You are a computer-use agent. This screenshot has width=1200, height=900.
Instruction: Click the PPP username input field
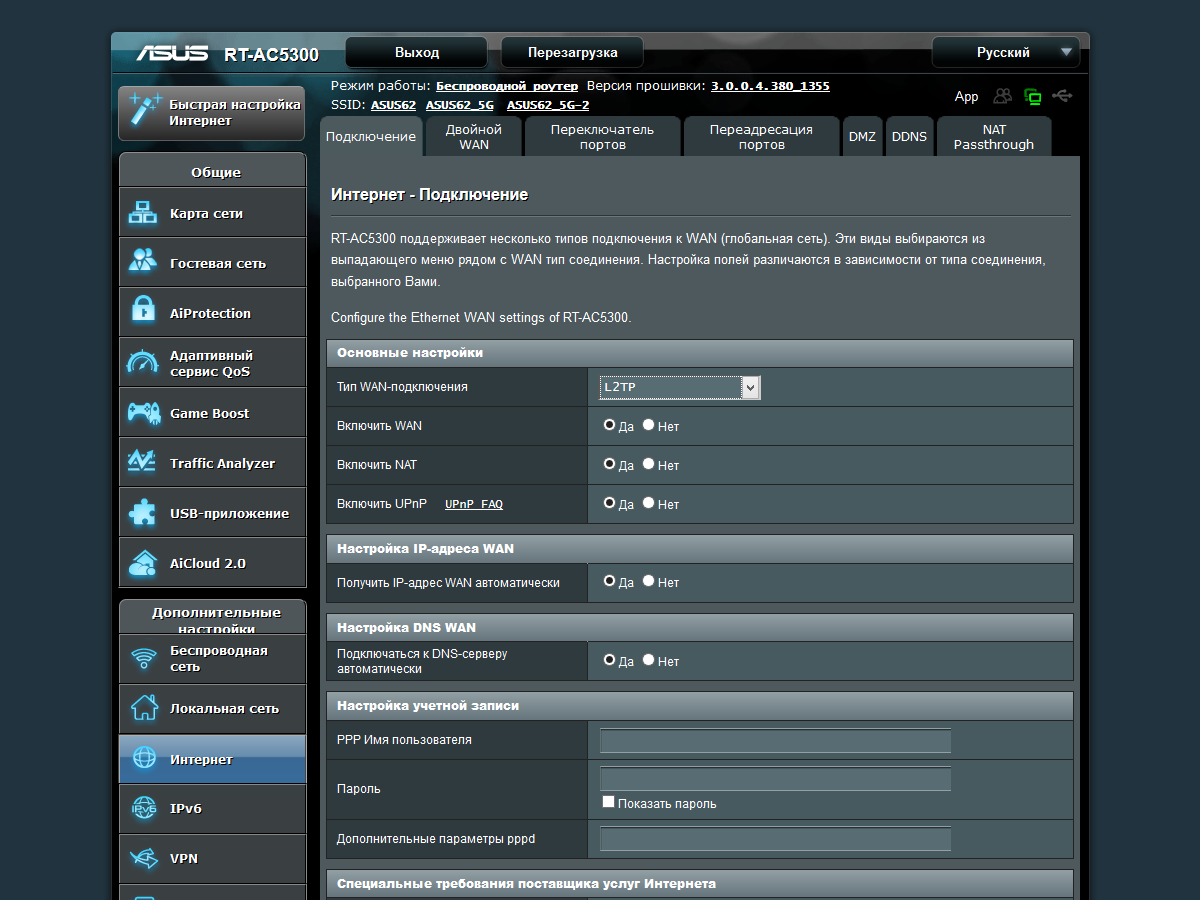point(775,741)
